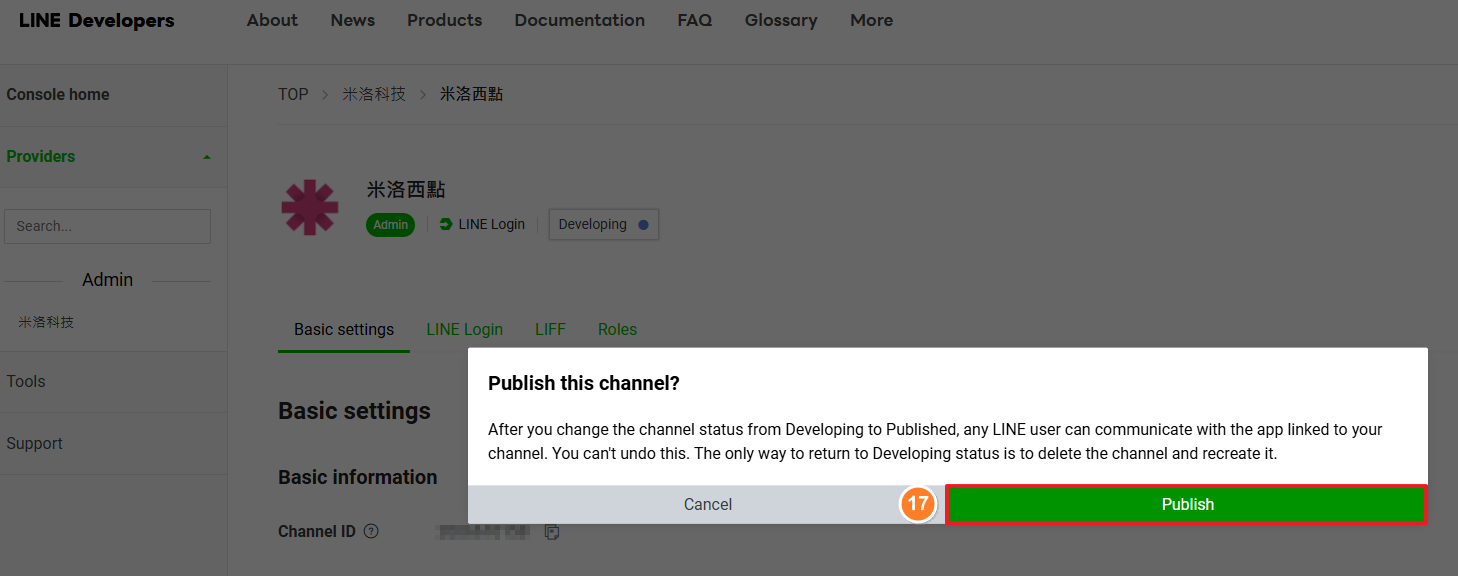
Task: Open the More menu in header
Action: [x=871, y=20]
